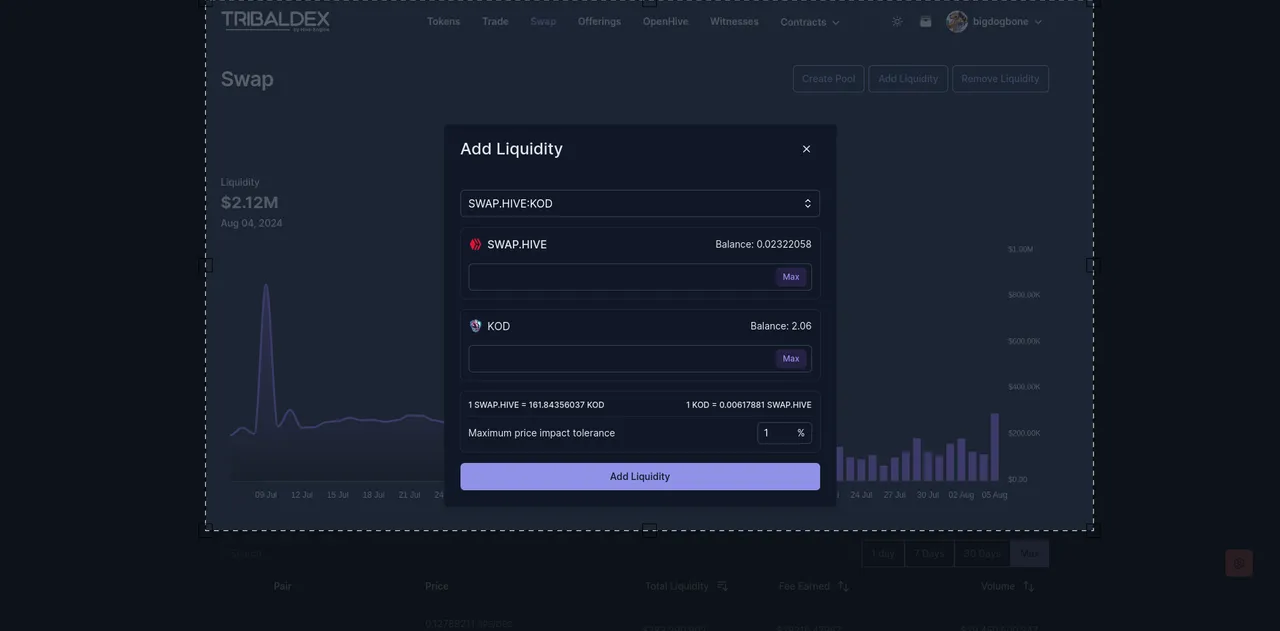Open the Tokens menu item
Screen dimensions: 1280x631
tap(444, 21)
